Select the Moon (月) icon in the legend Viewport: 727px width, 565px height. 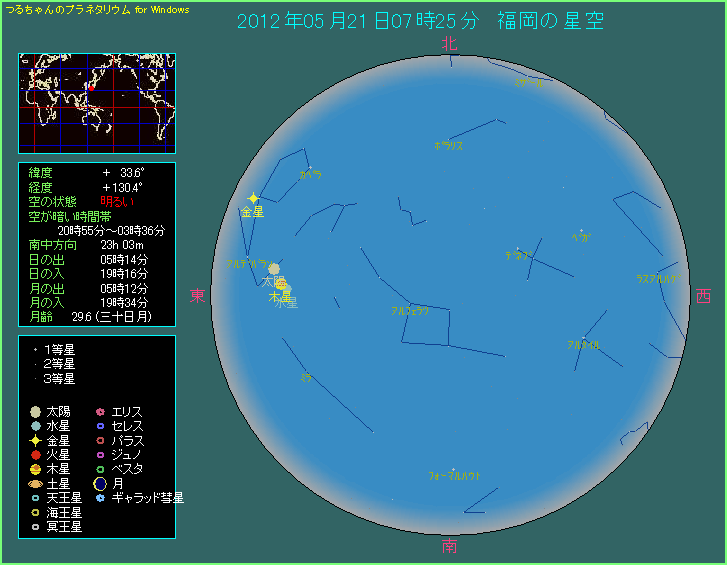[x=100, y=483]
